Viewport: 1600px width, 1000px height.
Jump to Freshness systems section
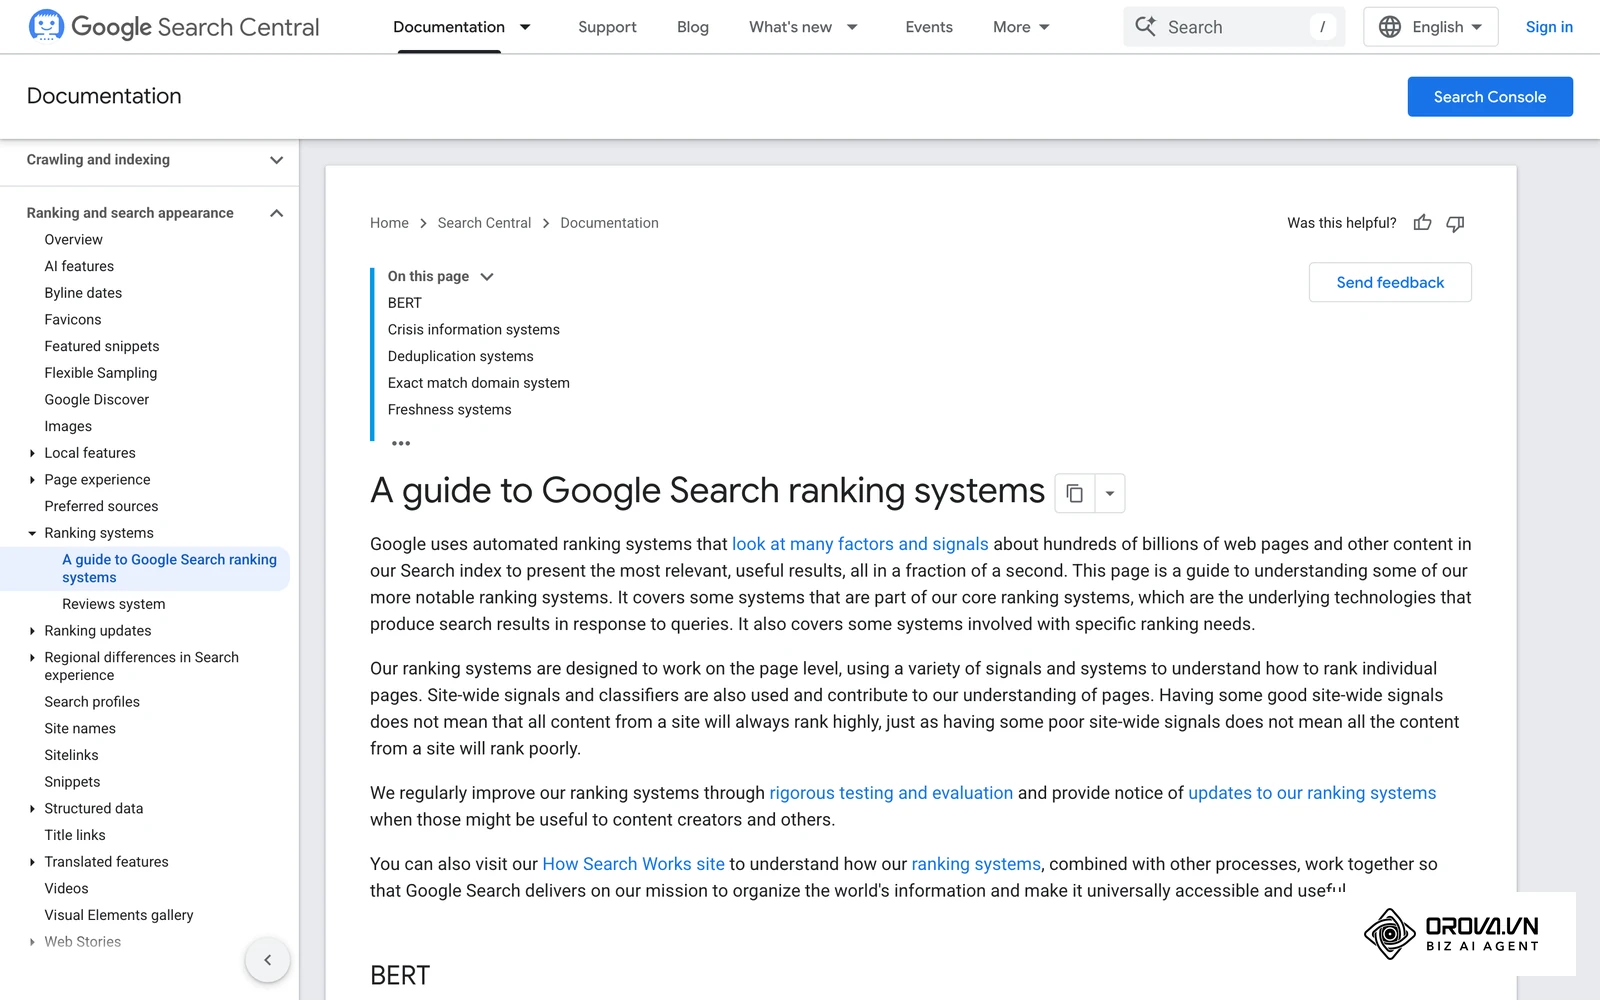[x=450, y=410]
